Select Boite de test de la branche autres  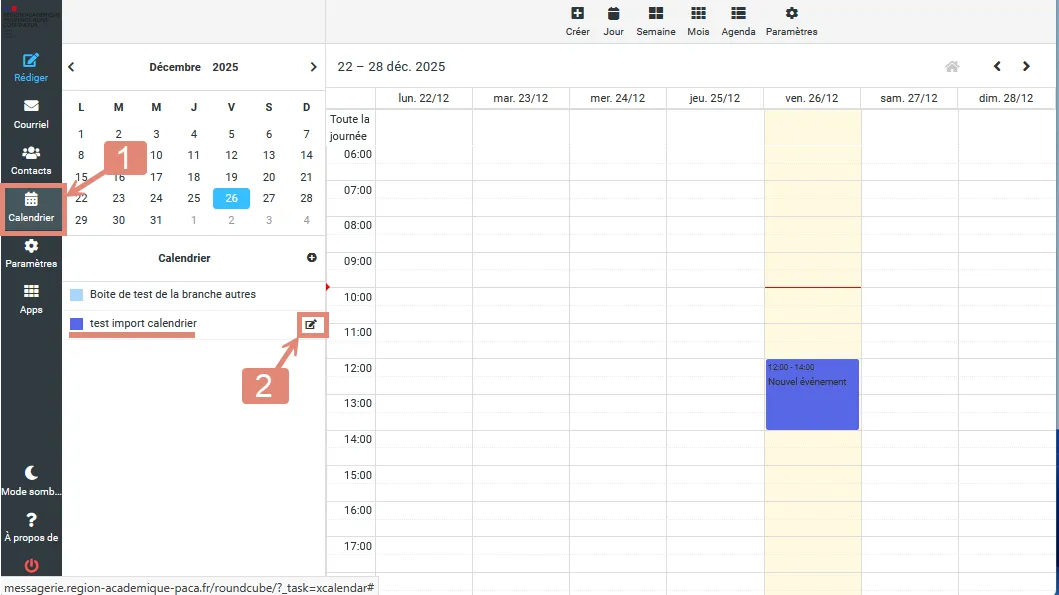click(173, 294)
